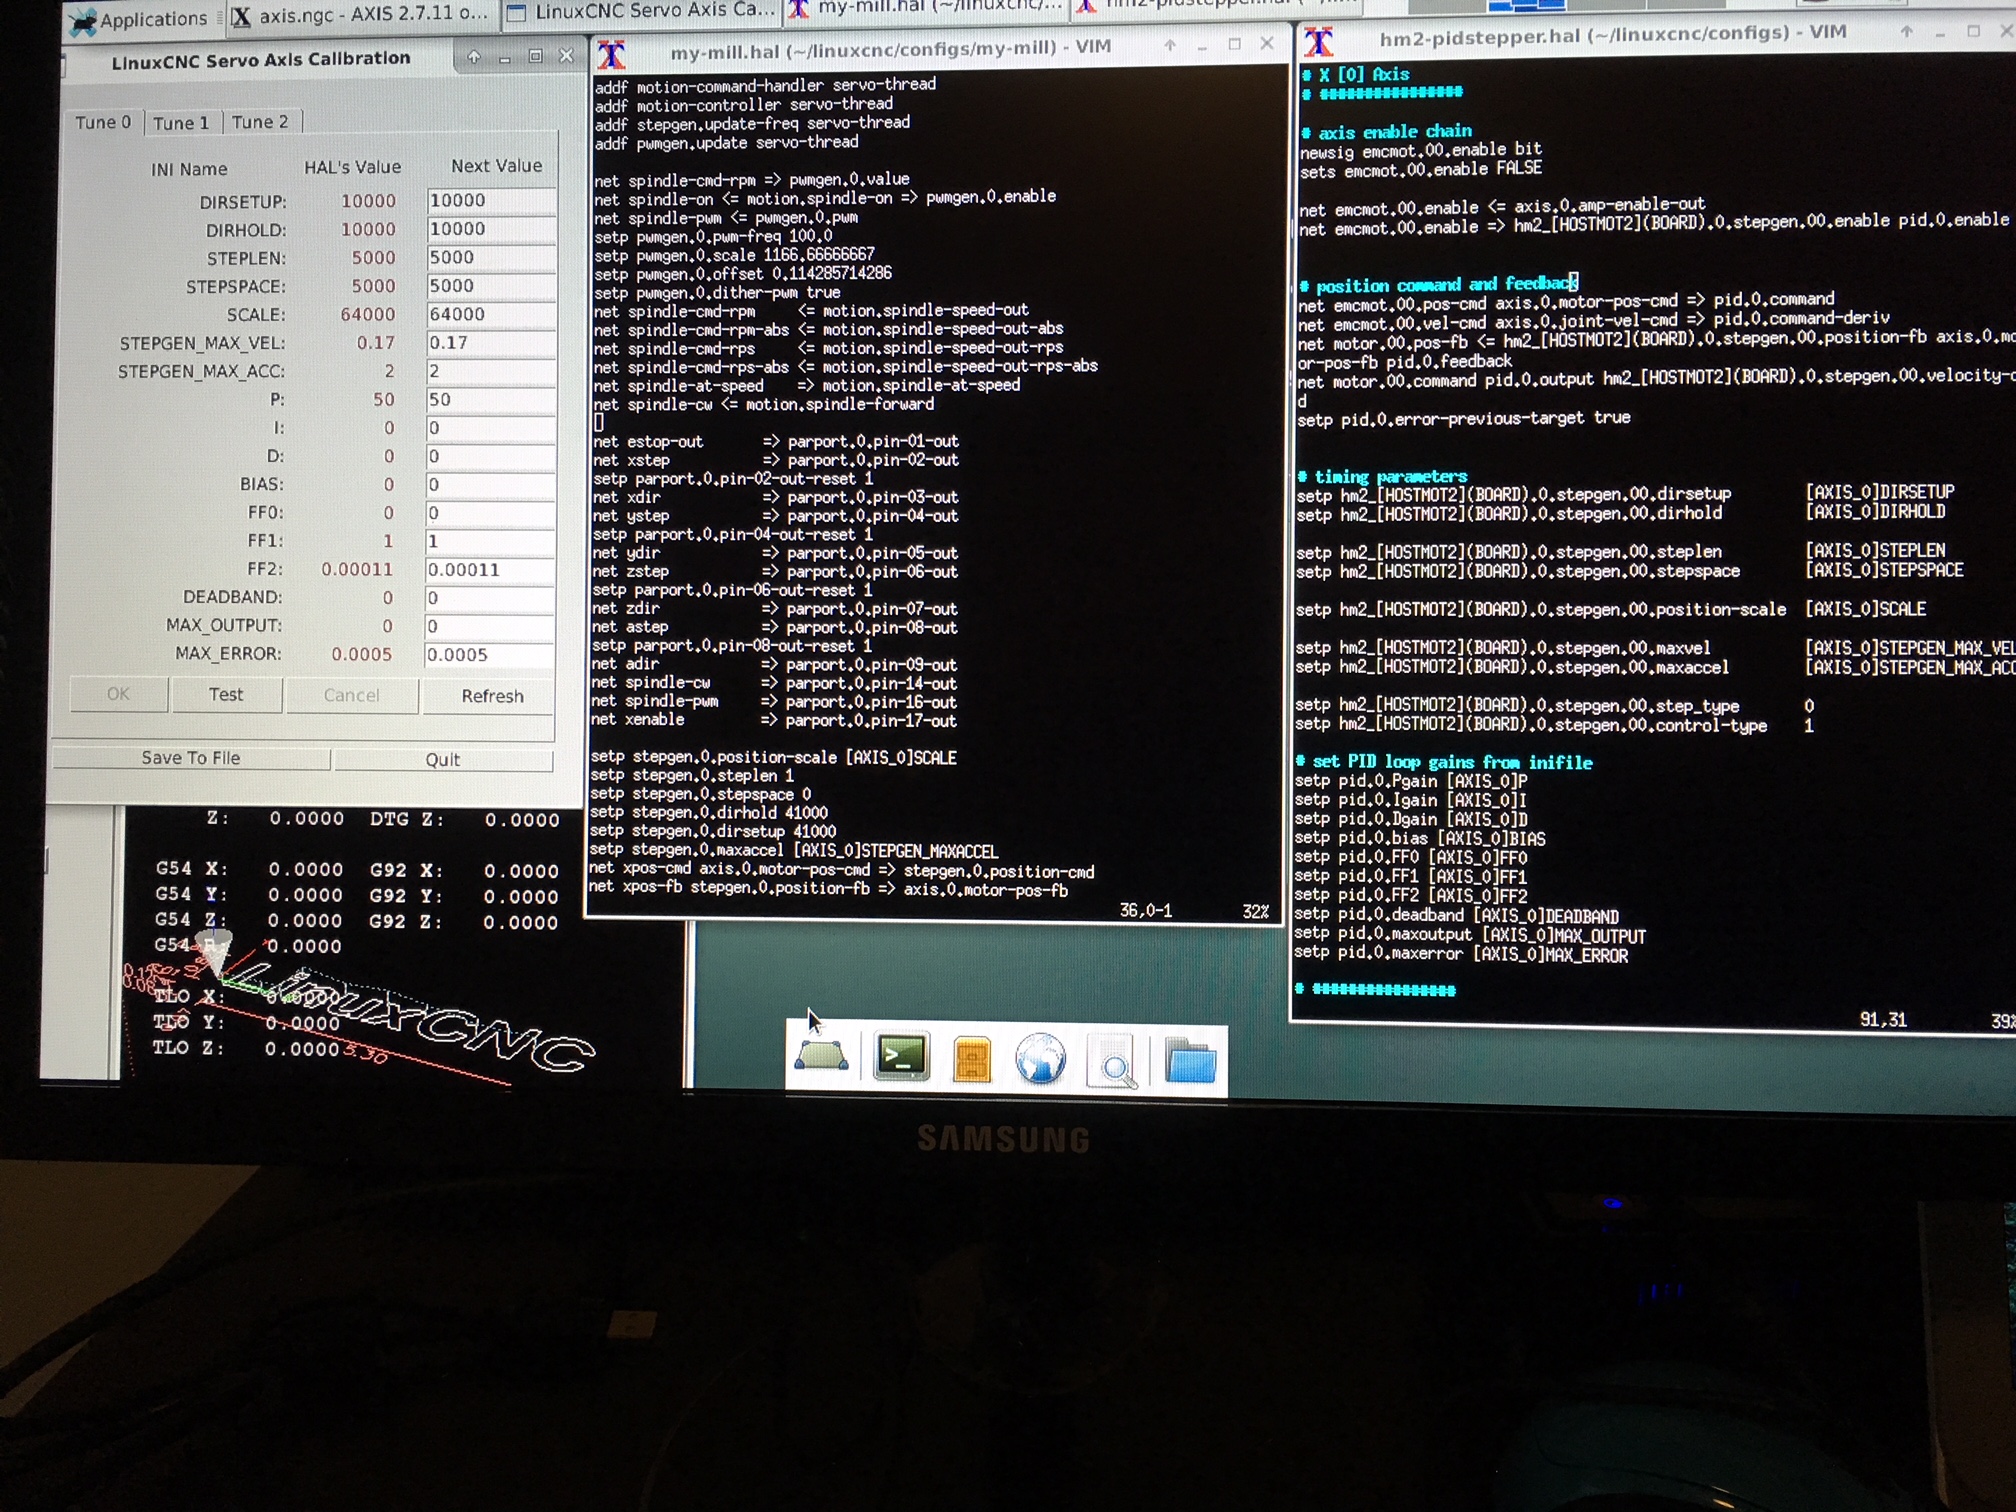Click the STEPGEN_MAX_VEL next value field
Screen dimensions: 2016x1512
pos(490,342)
